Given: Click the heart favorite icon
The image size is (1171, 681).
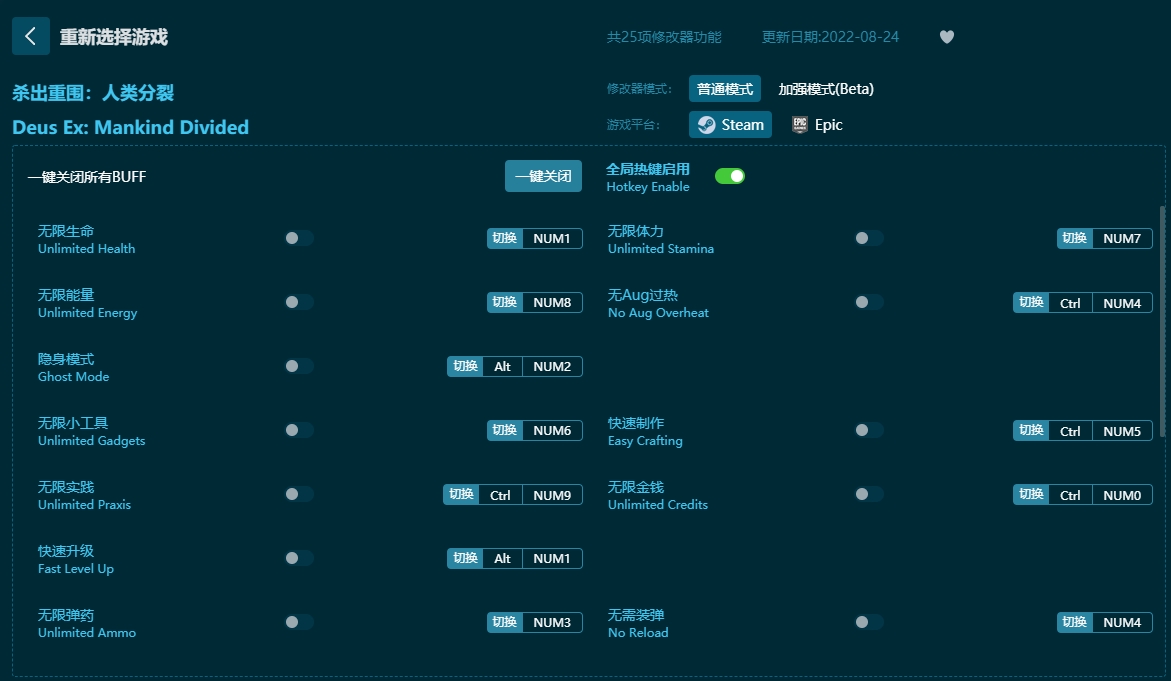Looking at the screenshot, I should click(946, 37).
